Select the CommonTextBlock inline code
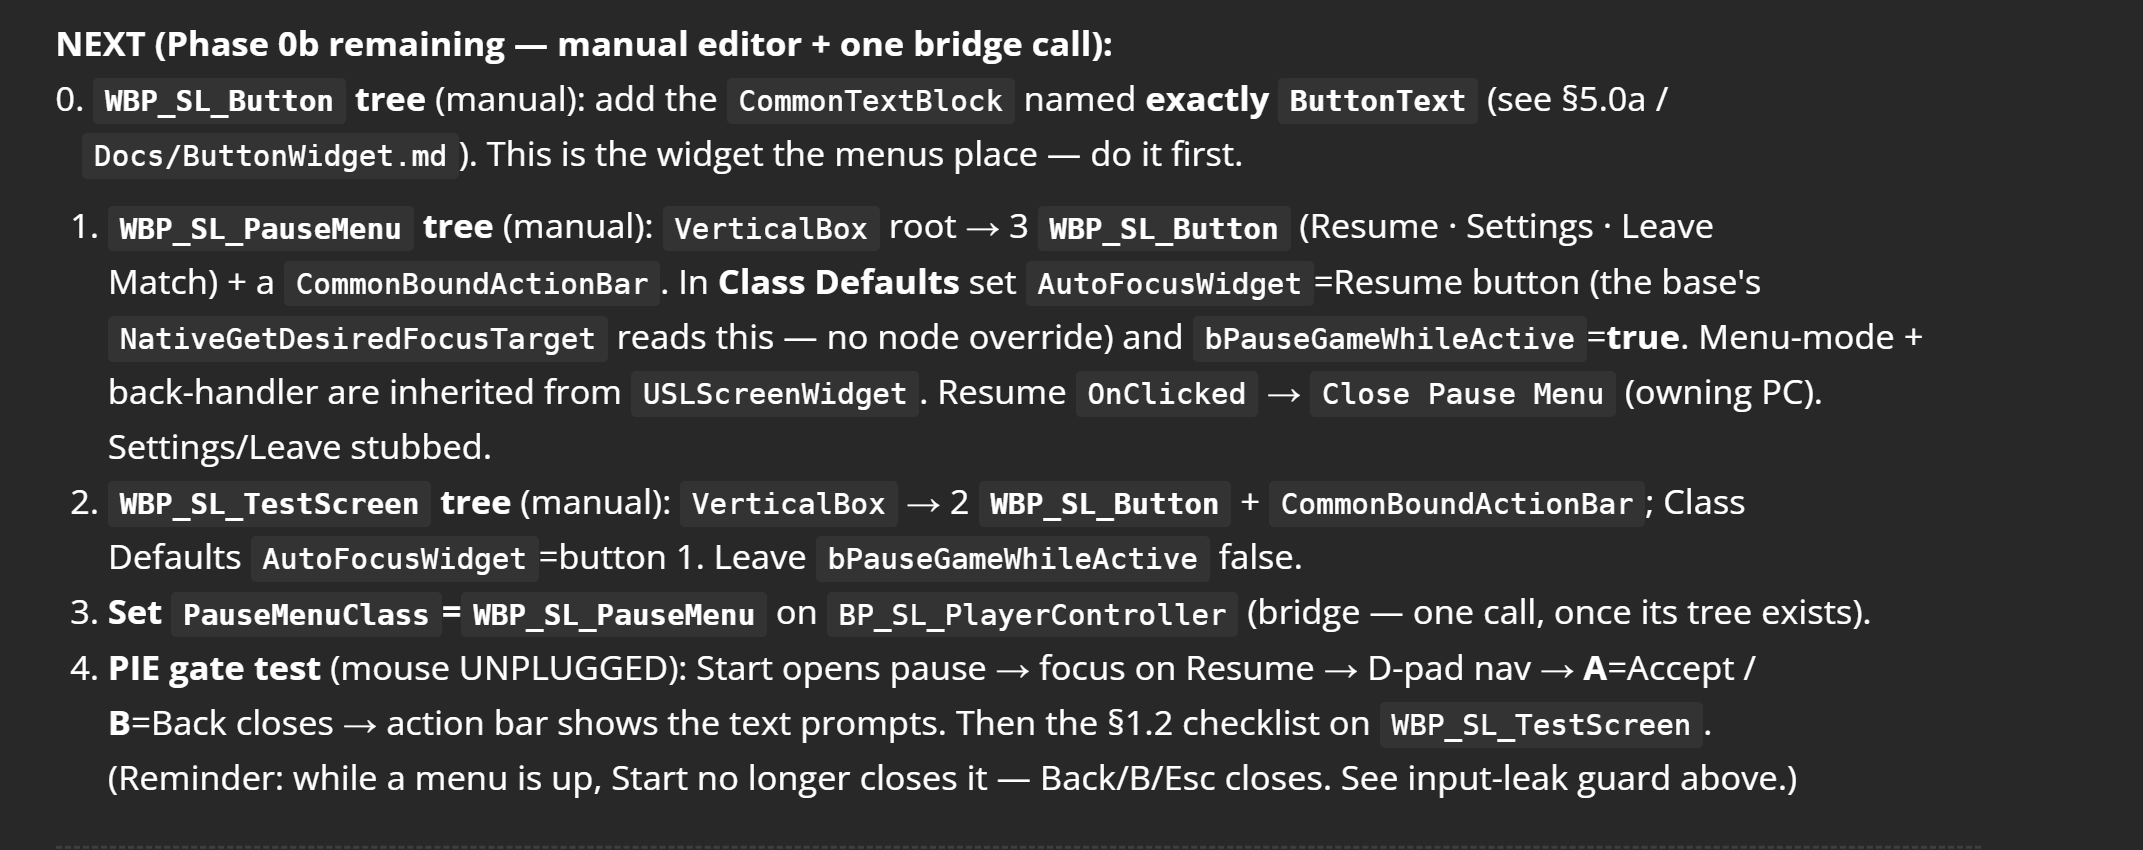Viewport: 2143px width, 850px height. point(870,101)
